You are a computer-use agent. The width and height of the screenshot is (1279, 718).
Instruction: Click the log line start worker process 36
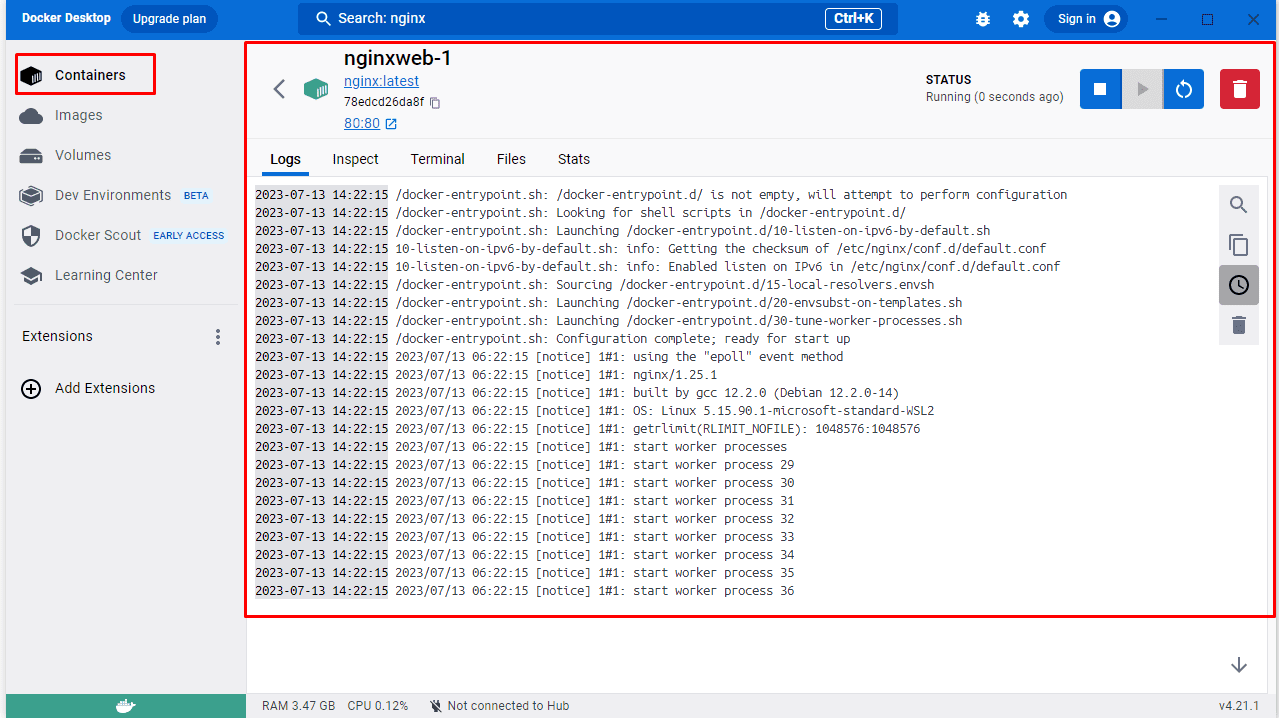click(525, 591)
